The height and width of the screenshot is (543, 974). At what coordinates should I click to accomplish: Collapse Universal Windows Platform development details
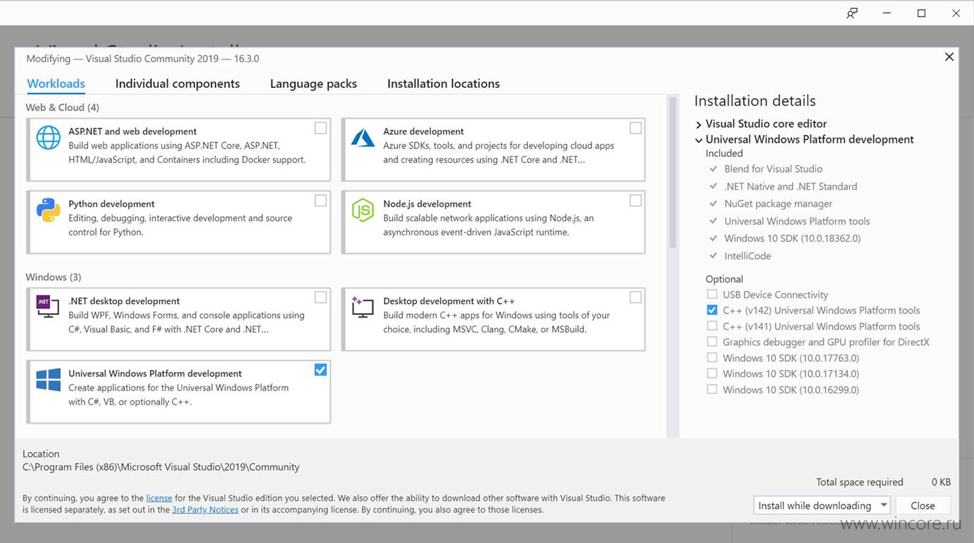pos(699,140)
